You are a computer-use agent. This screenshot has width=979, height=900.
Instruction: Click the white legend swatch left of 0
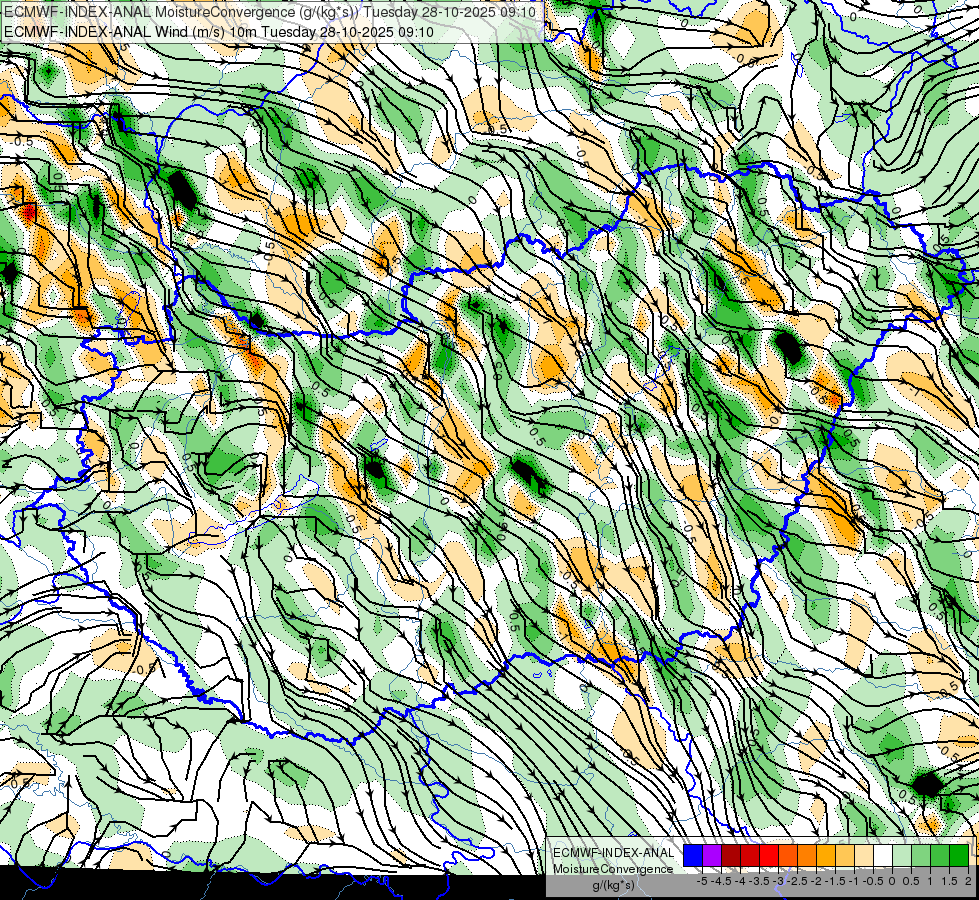(883, 855)
